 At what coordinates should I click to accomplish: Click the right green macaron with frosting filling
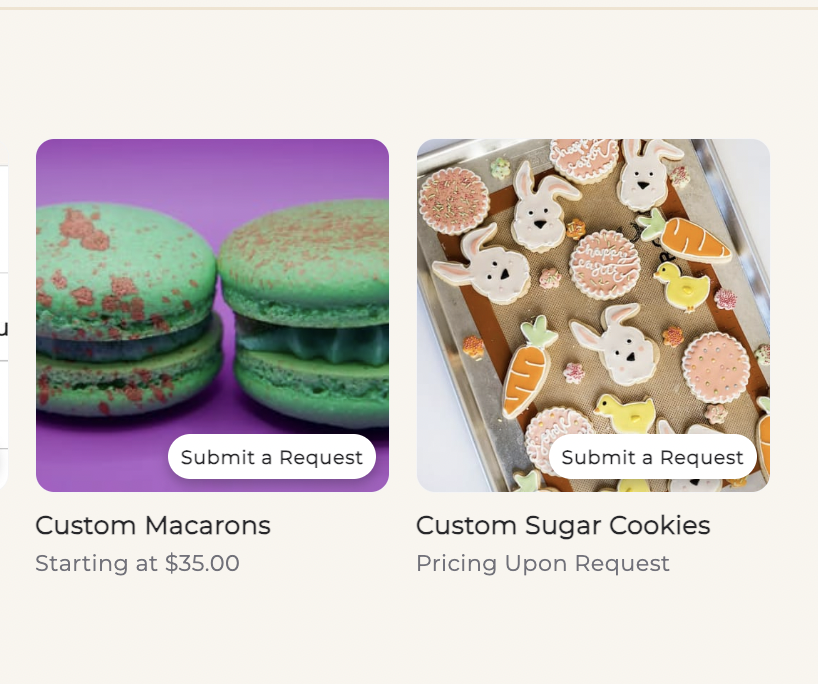308,313
